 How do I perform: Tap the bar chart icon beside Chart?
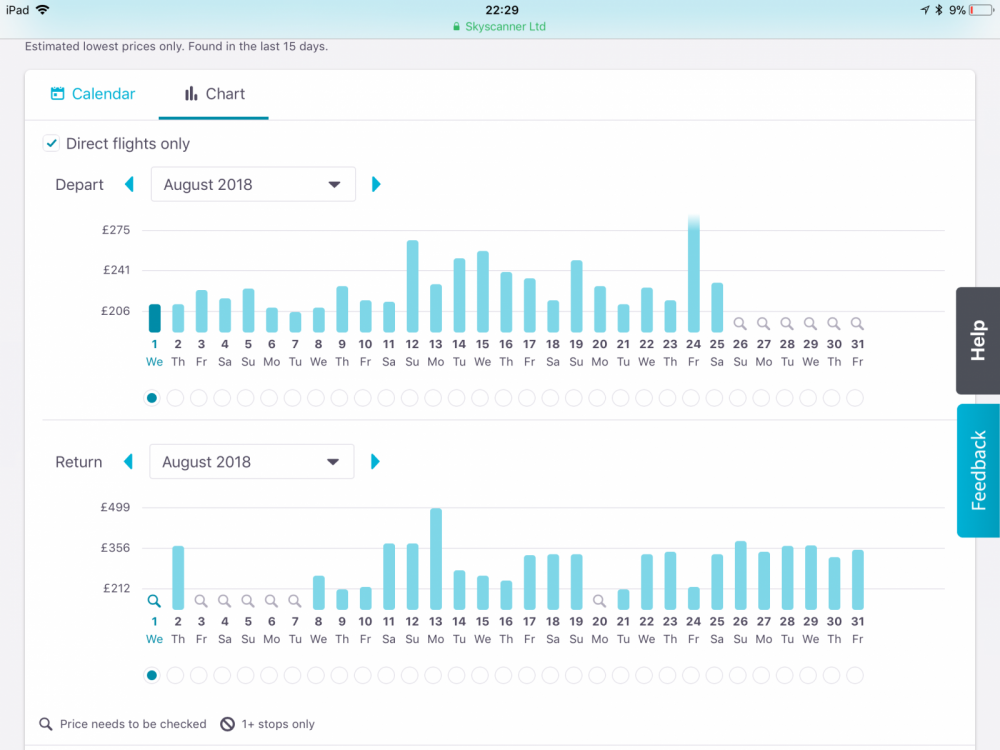click(191, 94)
